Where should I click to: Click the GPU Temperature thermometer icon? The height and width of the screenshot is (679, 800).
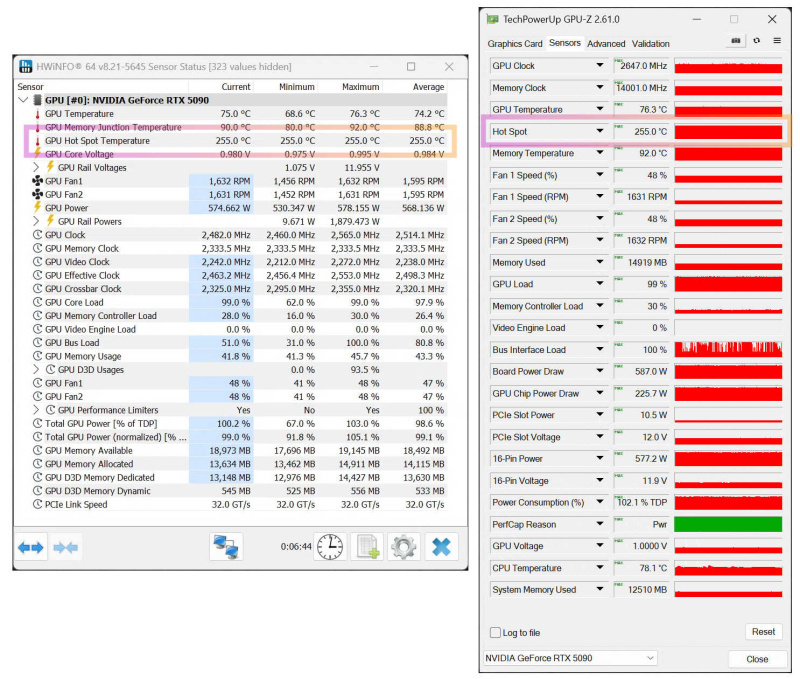(37, 114)
